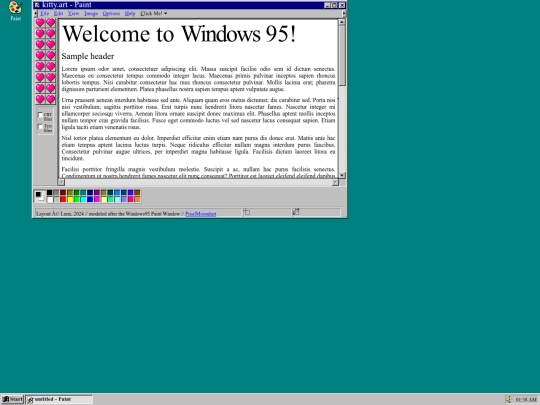Enable the CRT filter checkbox
The height and width of the screenshot is (405, 540).
pyautogui.click(x=40, y=115)
